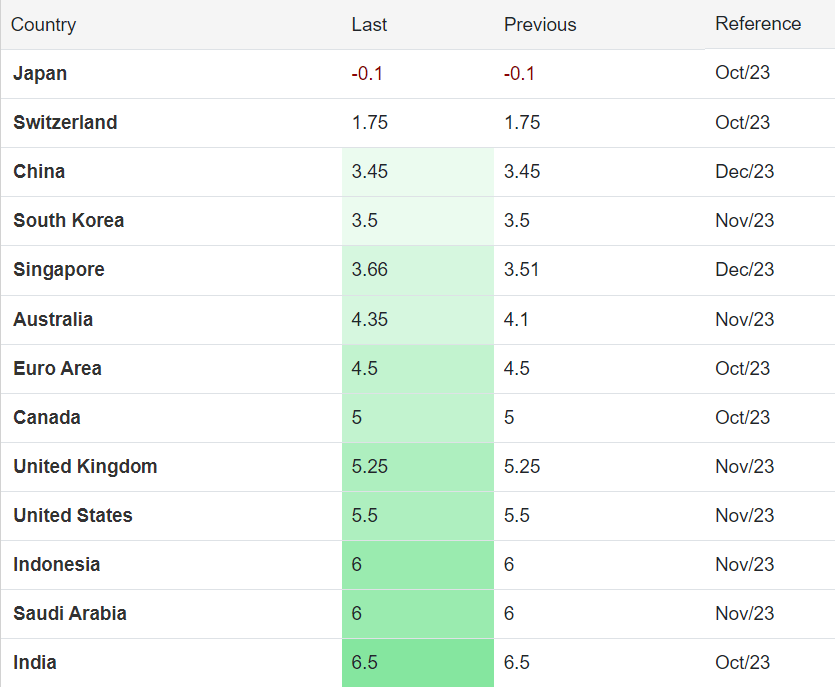Open the Japan country link
Screen dimensions: 835x687
pos(40,74)
